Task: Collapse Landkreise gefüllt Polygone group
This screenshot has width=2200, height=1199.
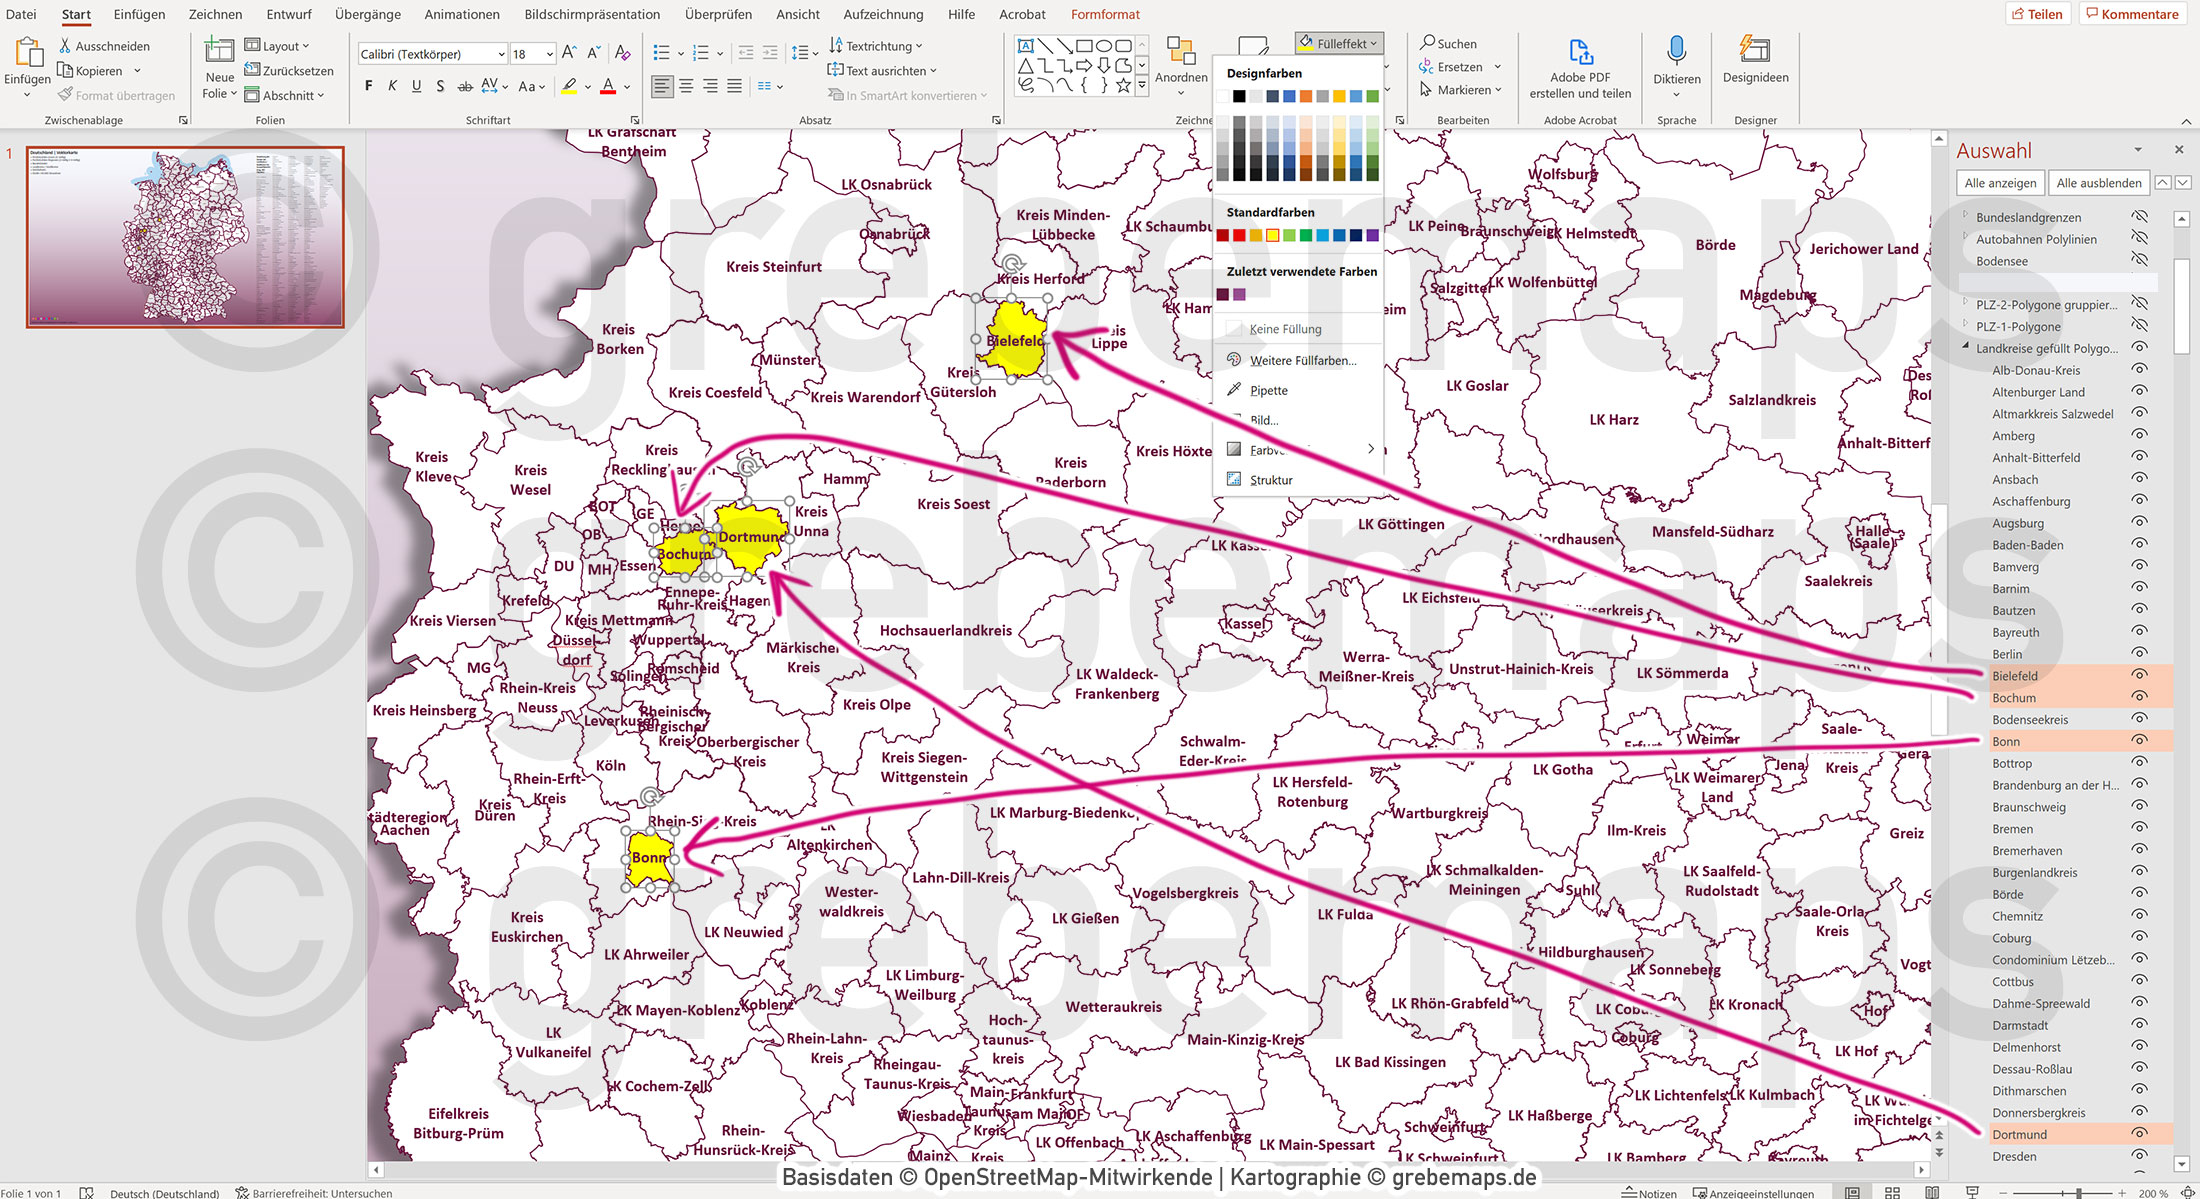Action: point(1965,347)
